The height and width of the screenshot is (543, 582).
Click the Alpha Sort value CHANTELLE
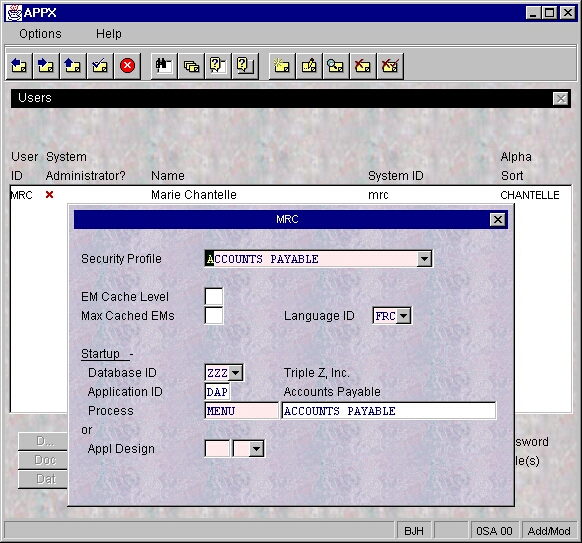point(530,195)
